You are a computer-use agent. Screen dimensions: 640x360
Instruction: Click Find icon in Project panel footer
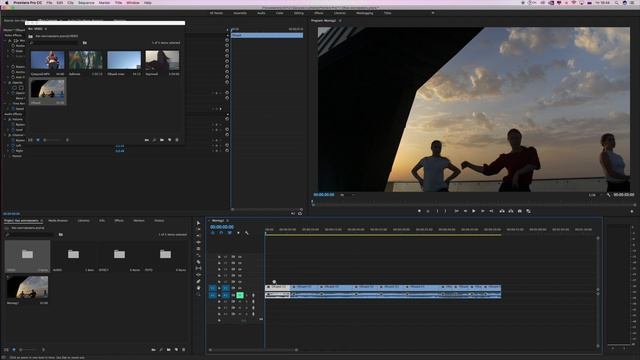pyautogui.click(x=161, y=350)
